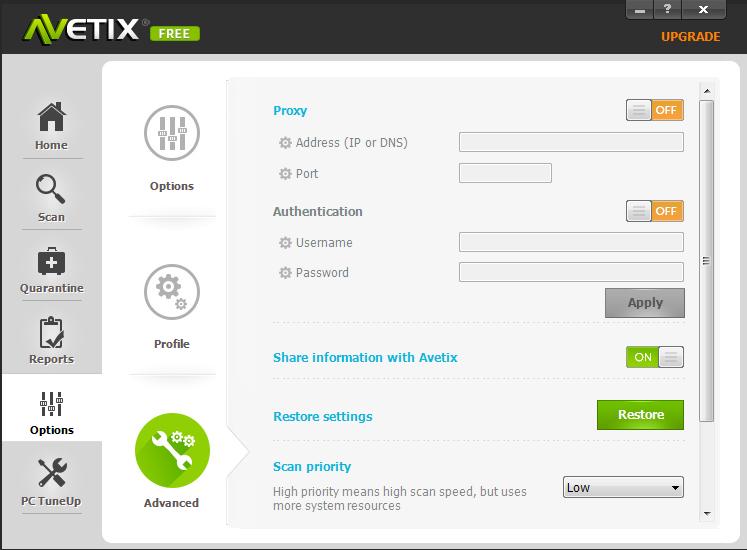Click the Apply button
Viewport: 747px width, 550px height.
click(644, 303)
